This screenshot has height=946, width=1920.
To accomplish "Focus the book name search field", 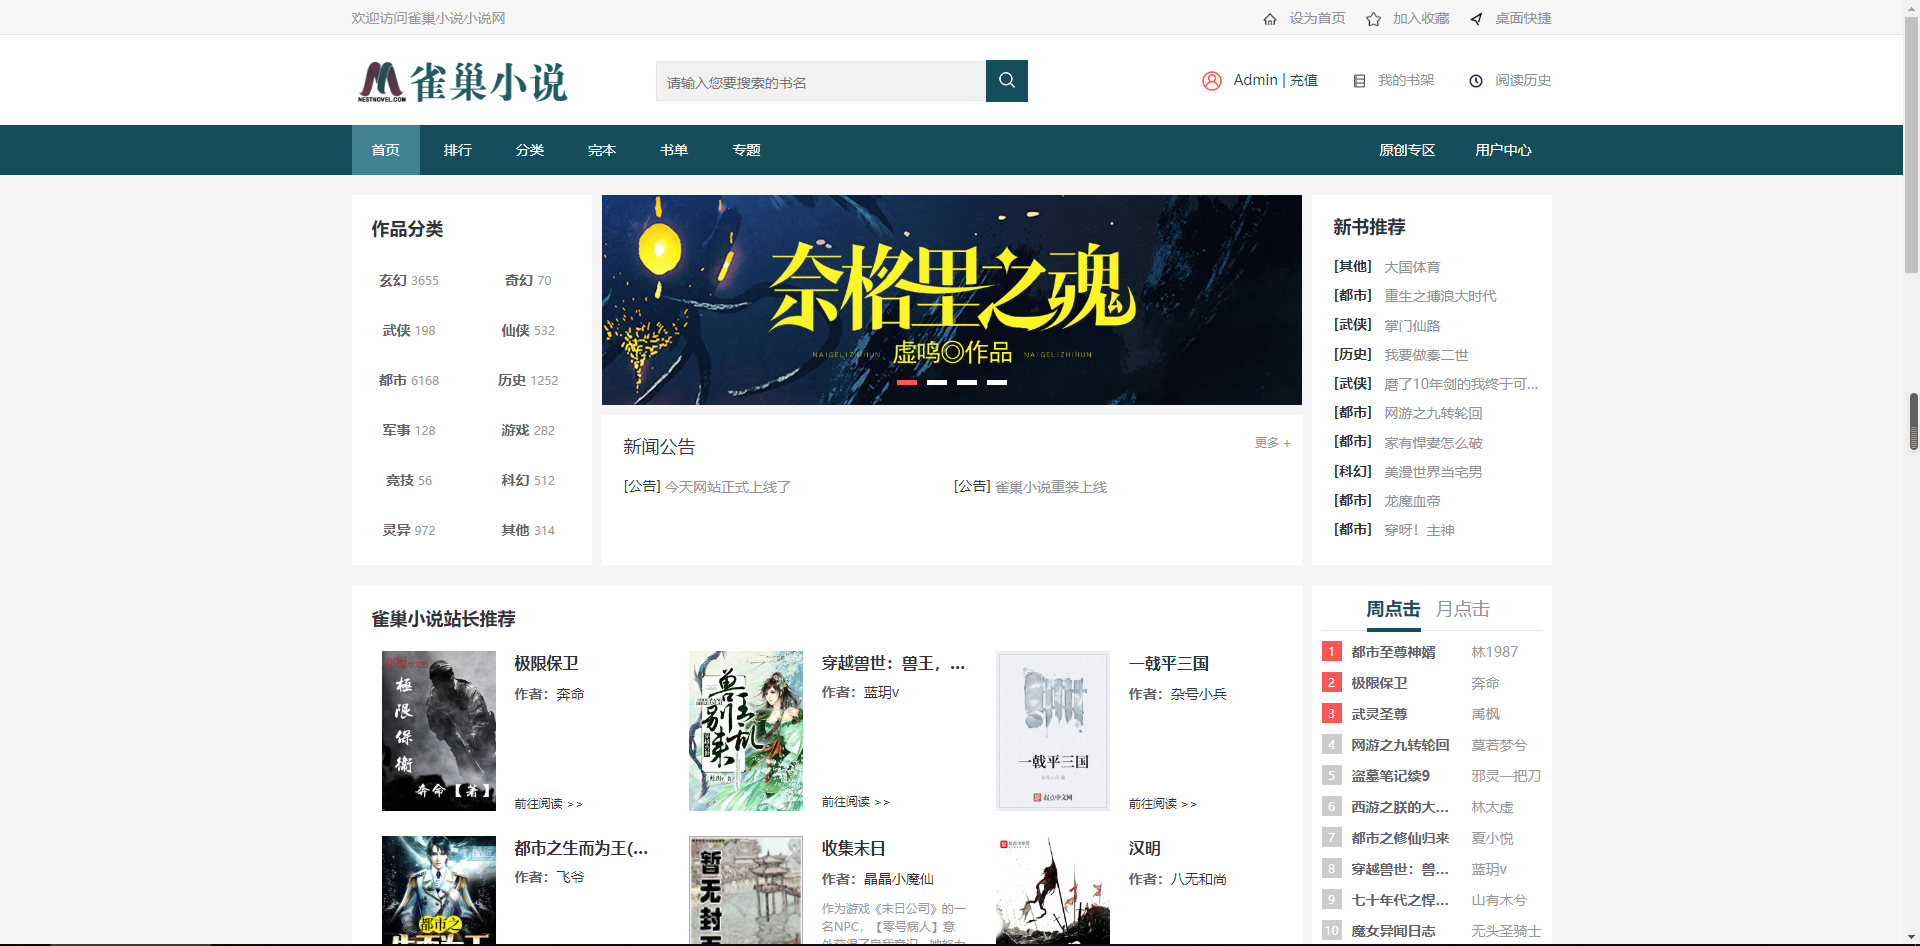I will (x=821, y=81).
